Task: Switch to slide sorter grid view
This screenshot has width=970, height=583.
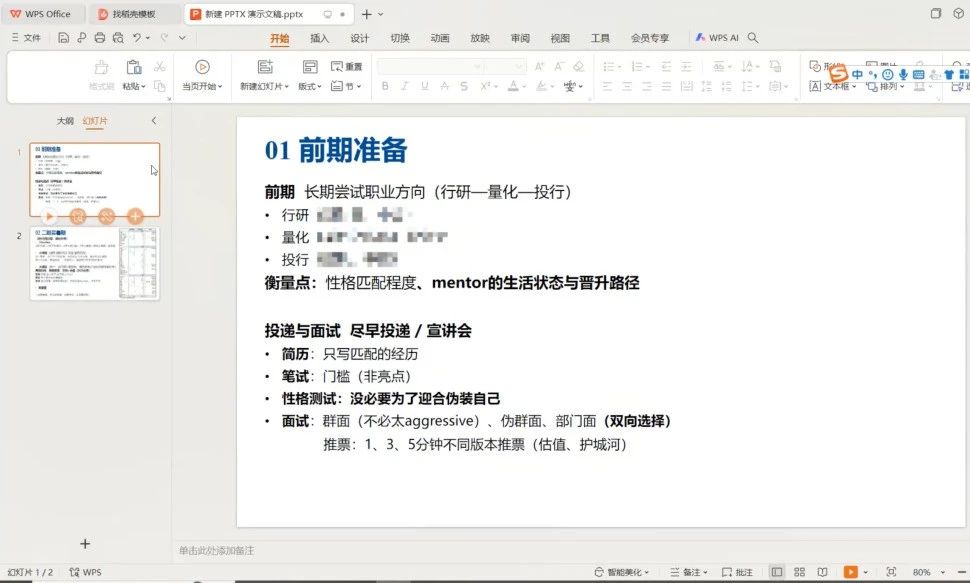Action: [799, 572]
